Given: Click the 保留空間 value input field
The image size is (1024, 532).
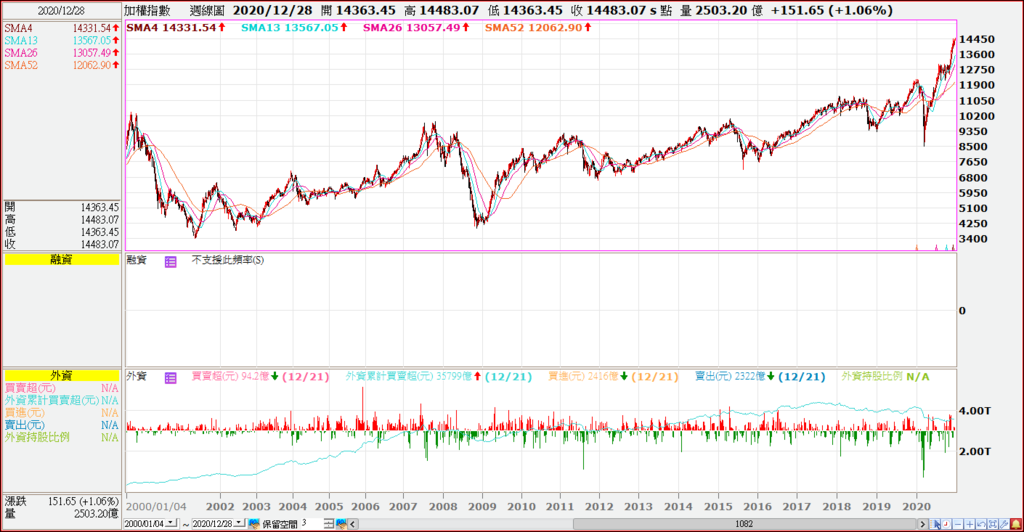Looking at the screenshot, I should (x=311, y=524).
